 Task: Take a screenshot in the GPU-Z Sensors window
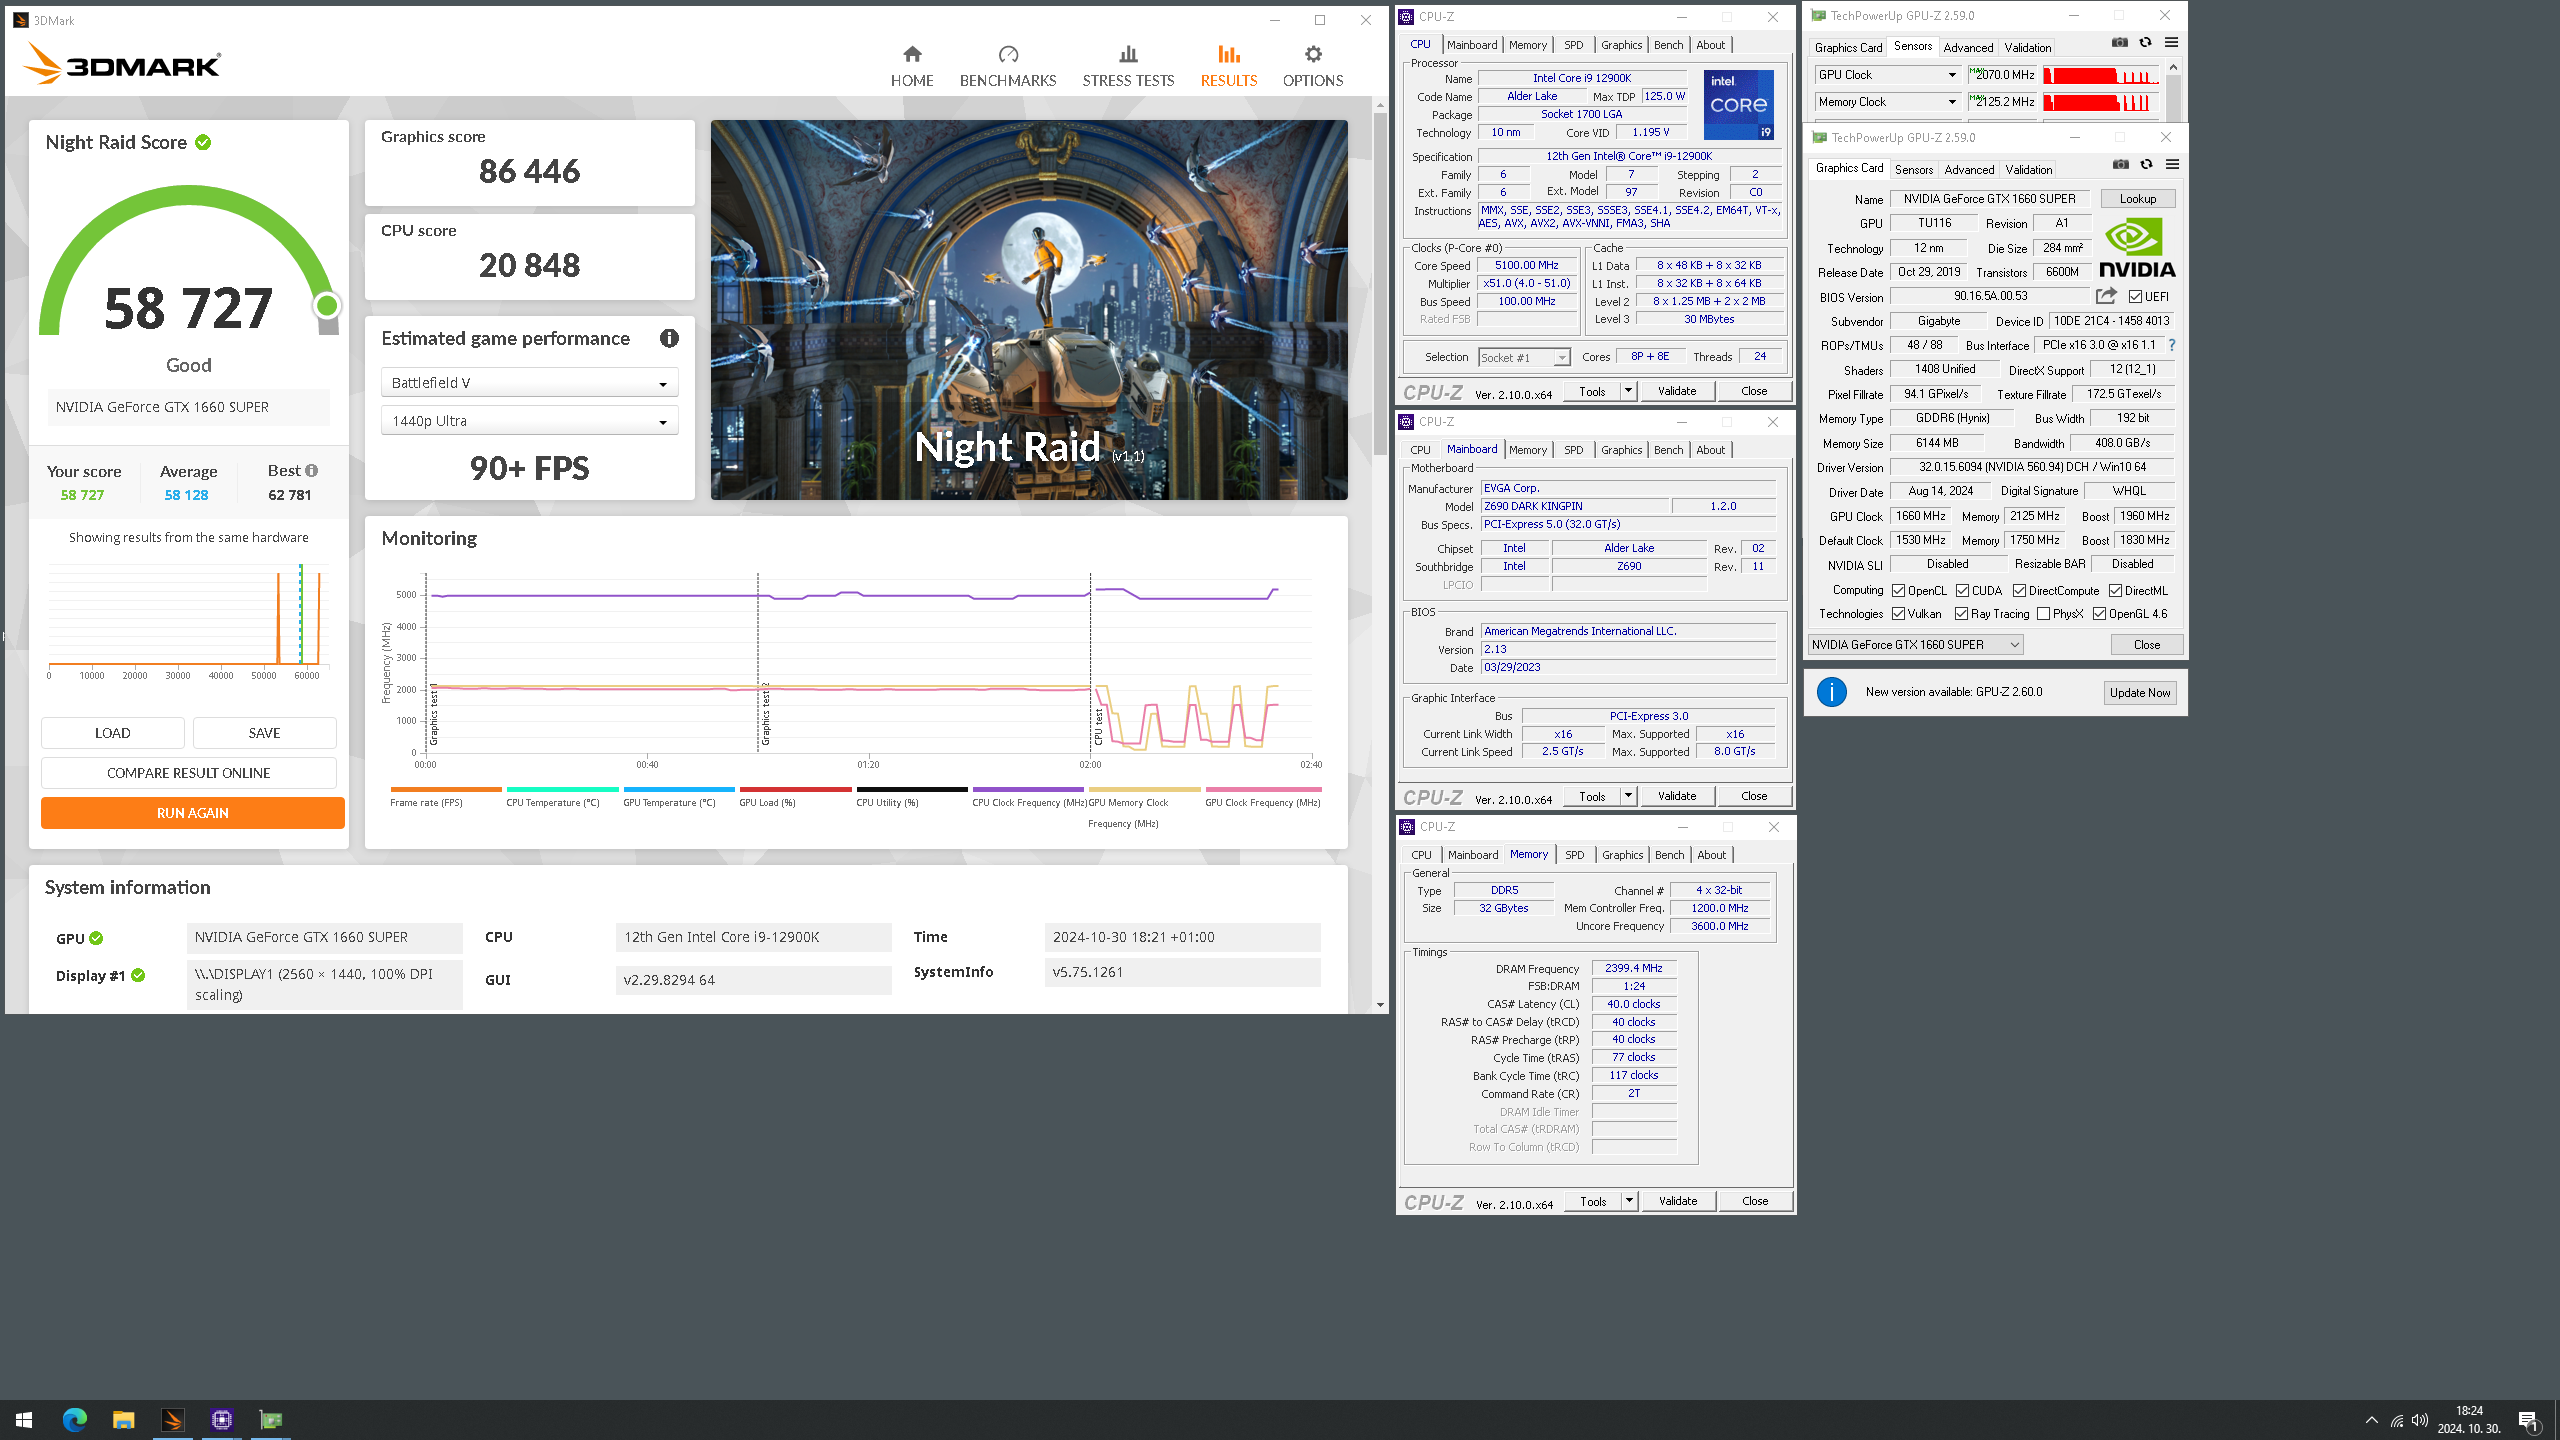pos(2119,43)
